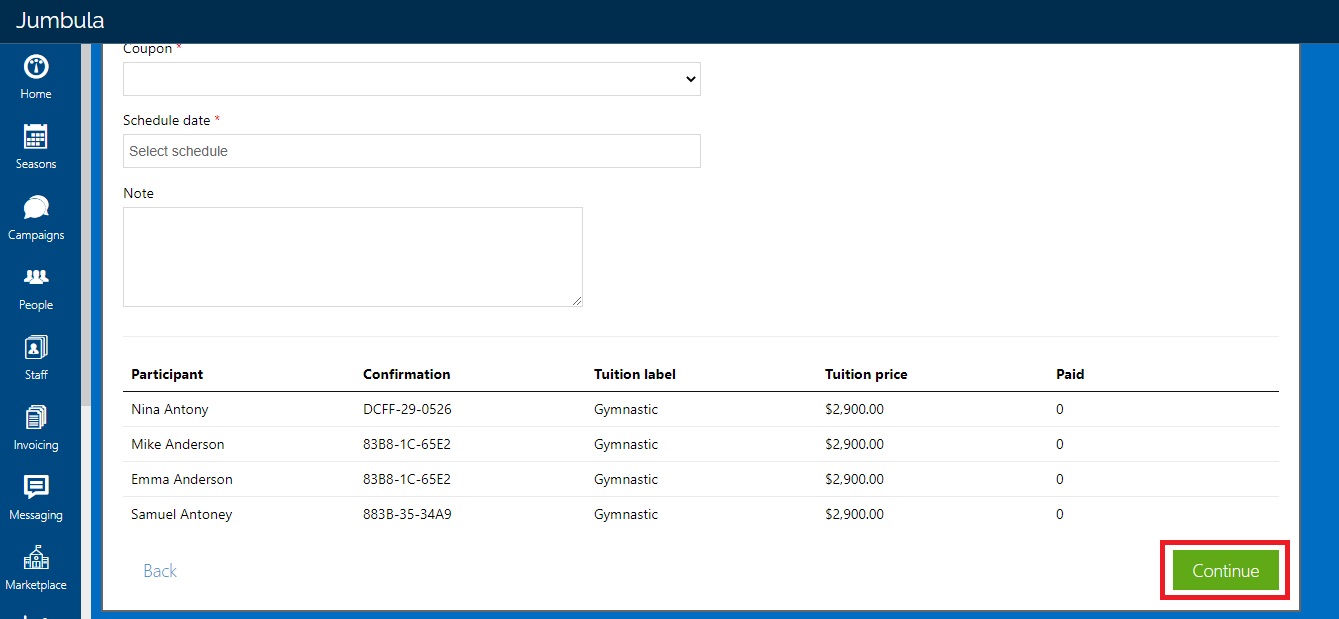Screen dimensions: 1339x619
Task: Click inside the Note text area
Action: [353, 257]
